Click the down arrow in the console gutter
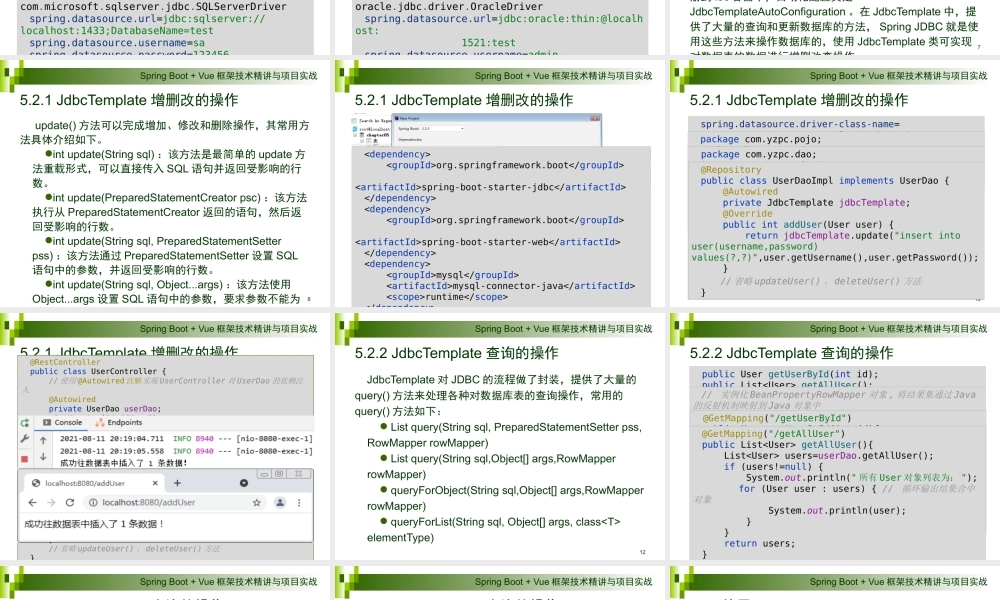This screenshot has height=600, width=1000. pos(43,457)
